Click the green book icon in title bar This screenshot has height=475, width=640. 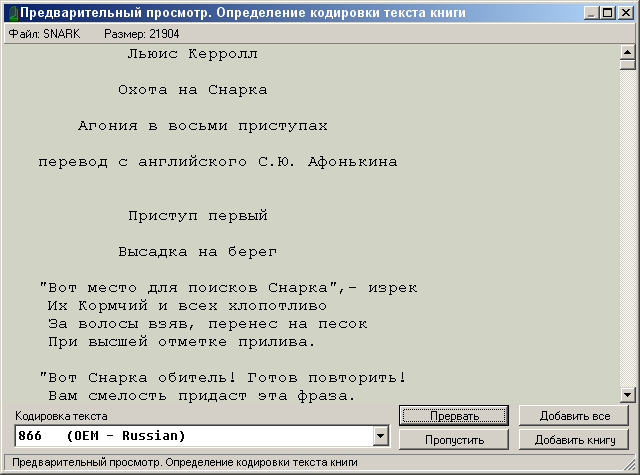(x=13, y=13)
